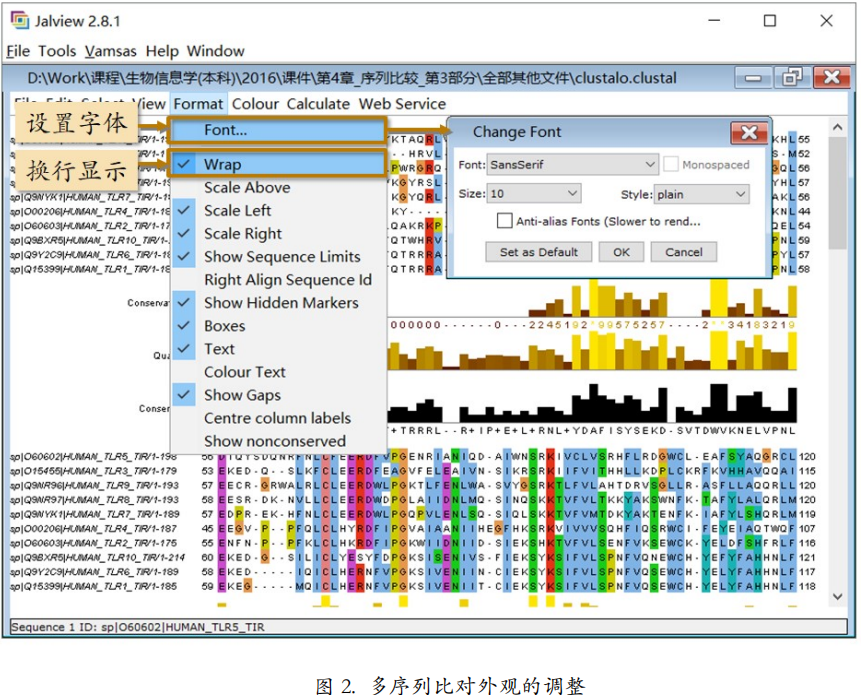Click the consensus sequence text row
862x695 pixels.
pos(592,431)
